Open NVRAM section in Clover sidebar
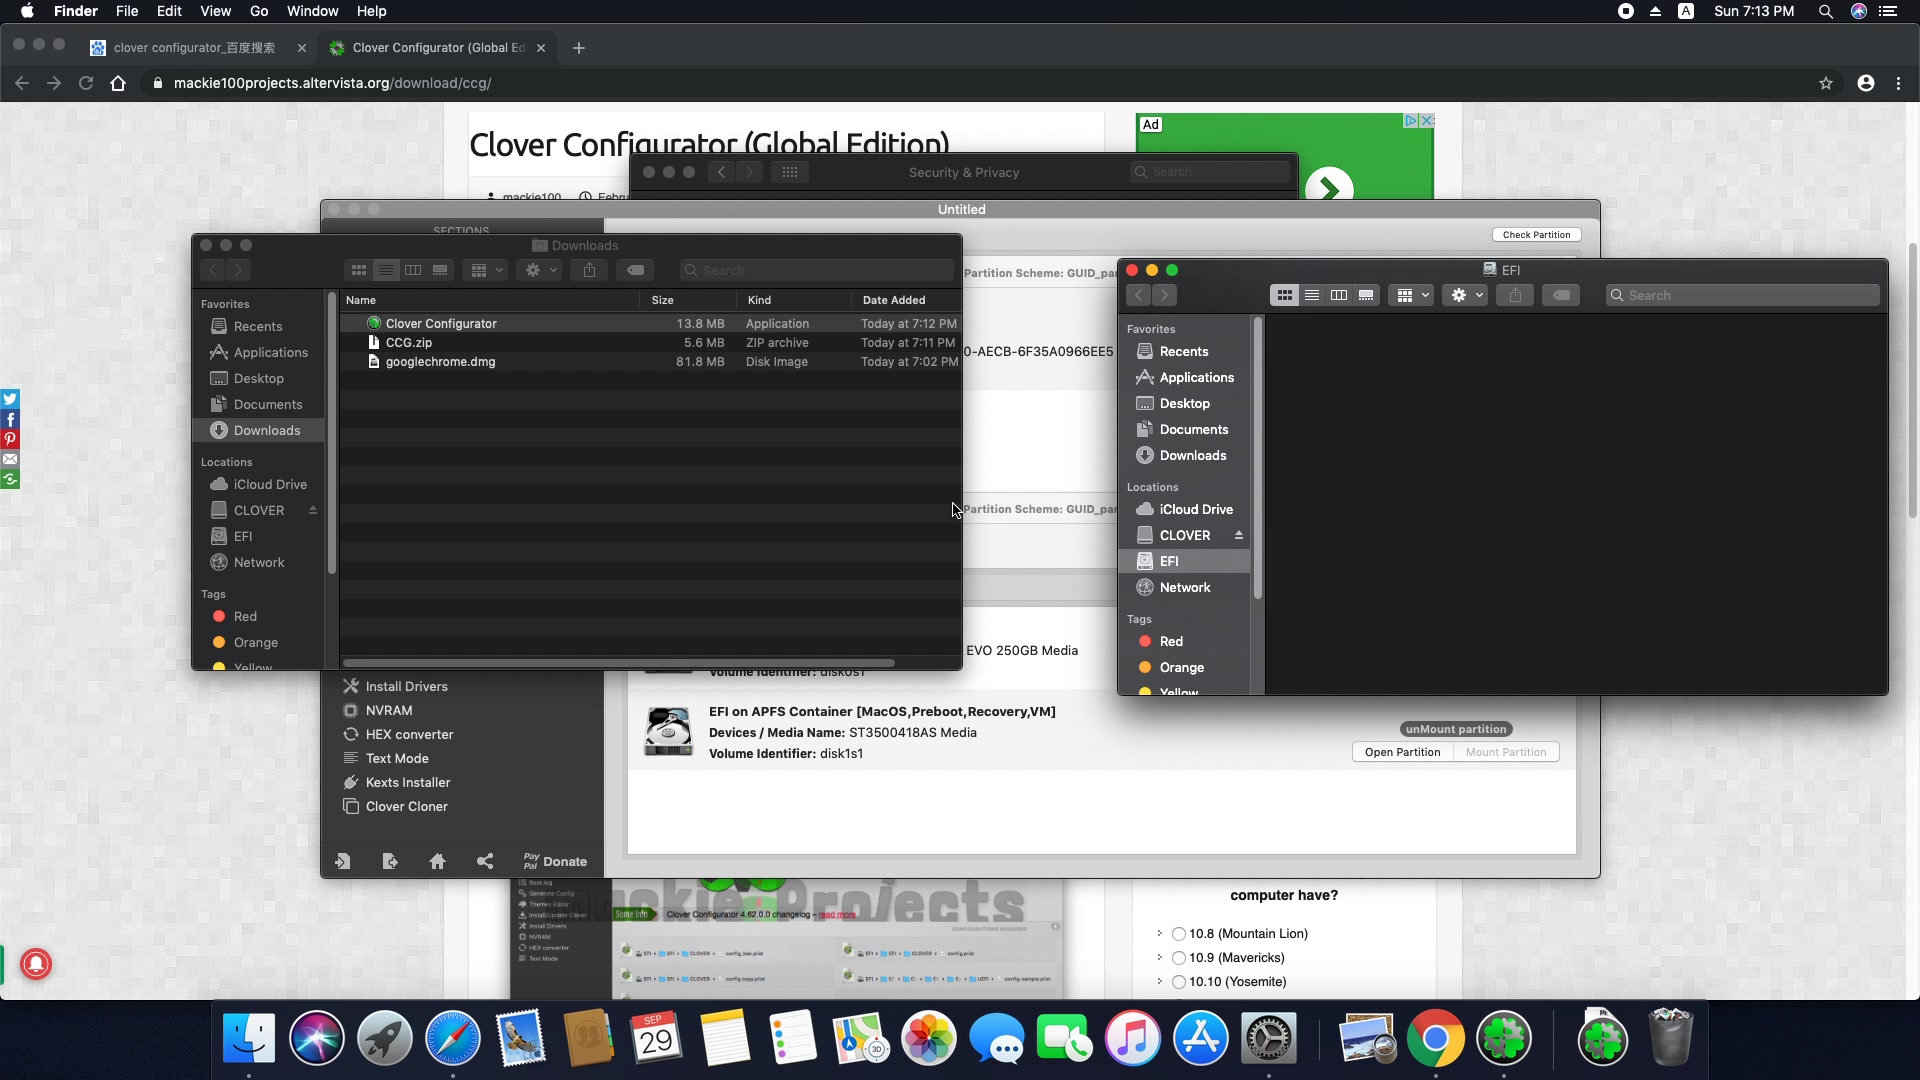Screen dimensions: 1920x1080 (389, 710)
